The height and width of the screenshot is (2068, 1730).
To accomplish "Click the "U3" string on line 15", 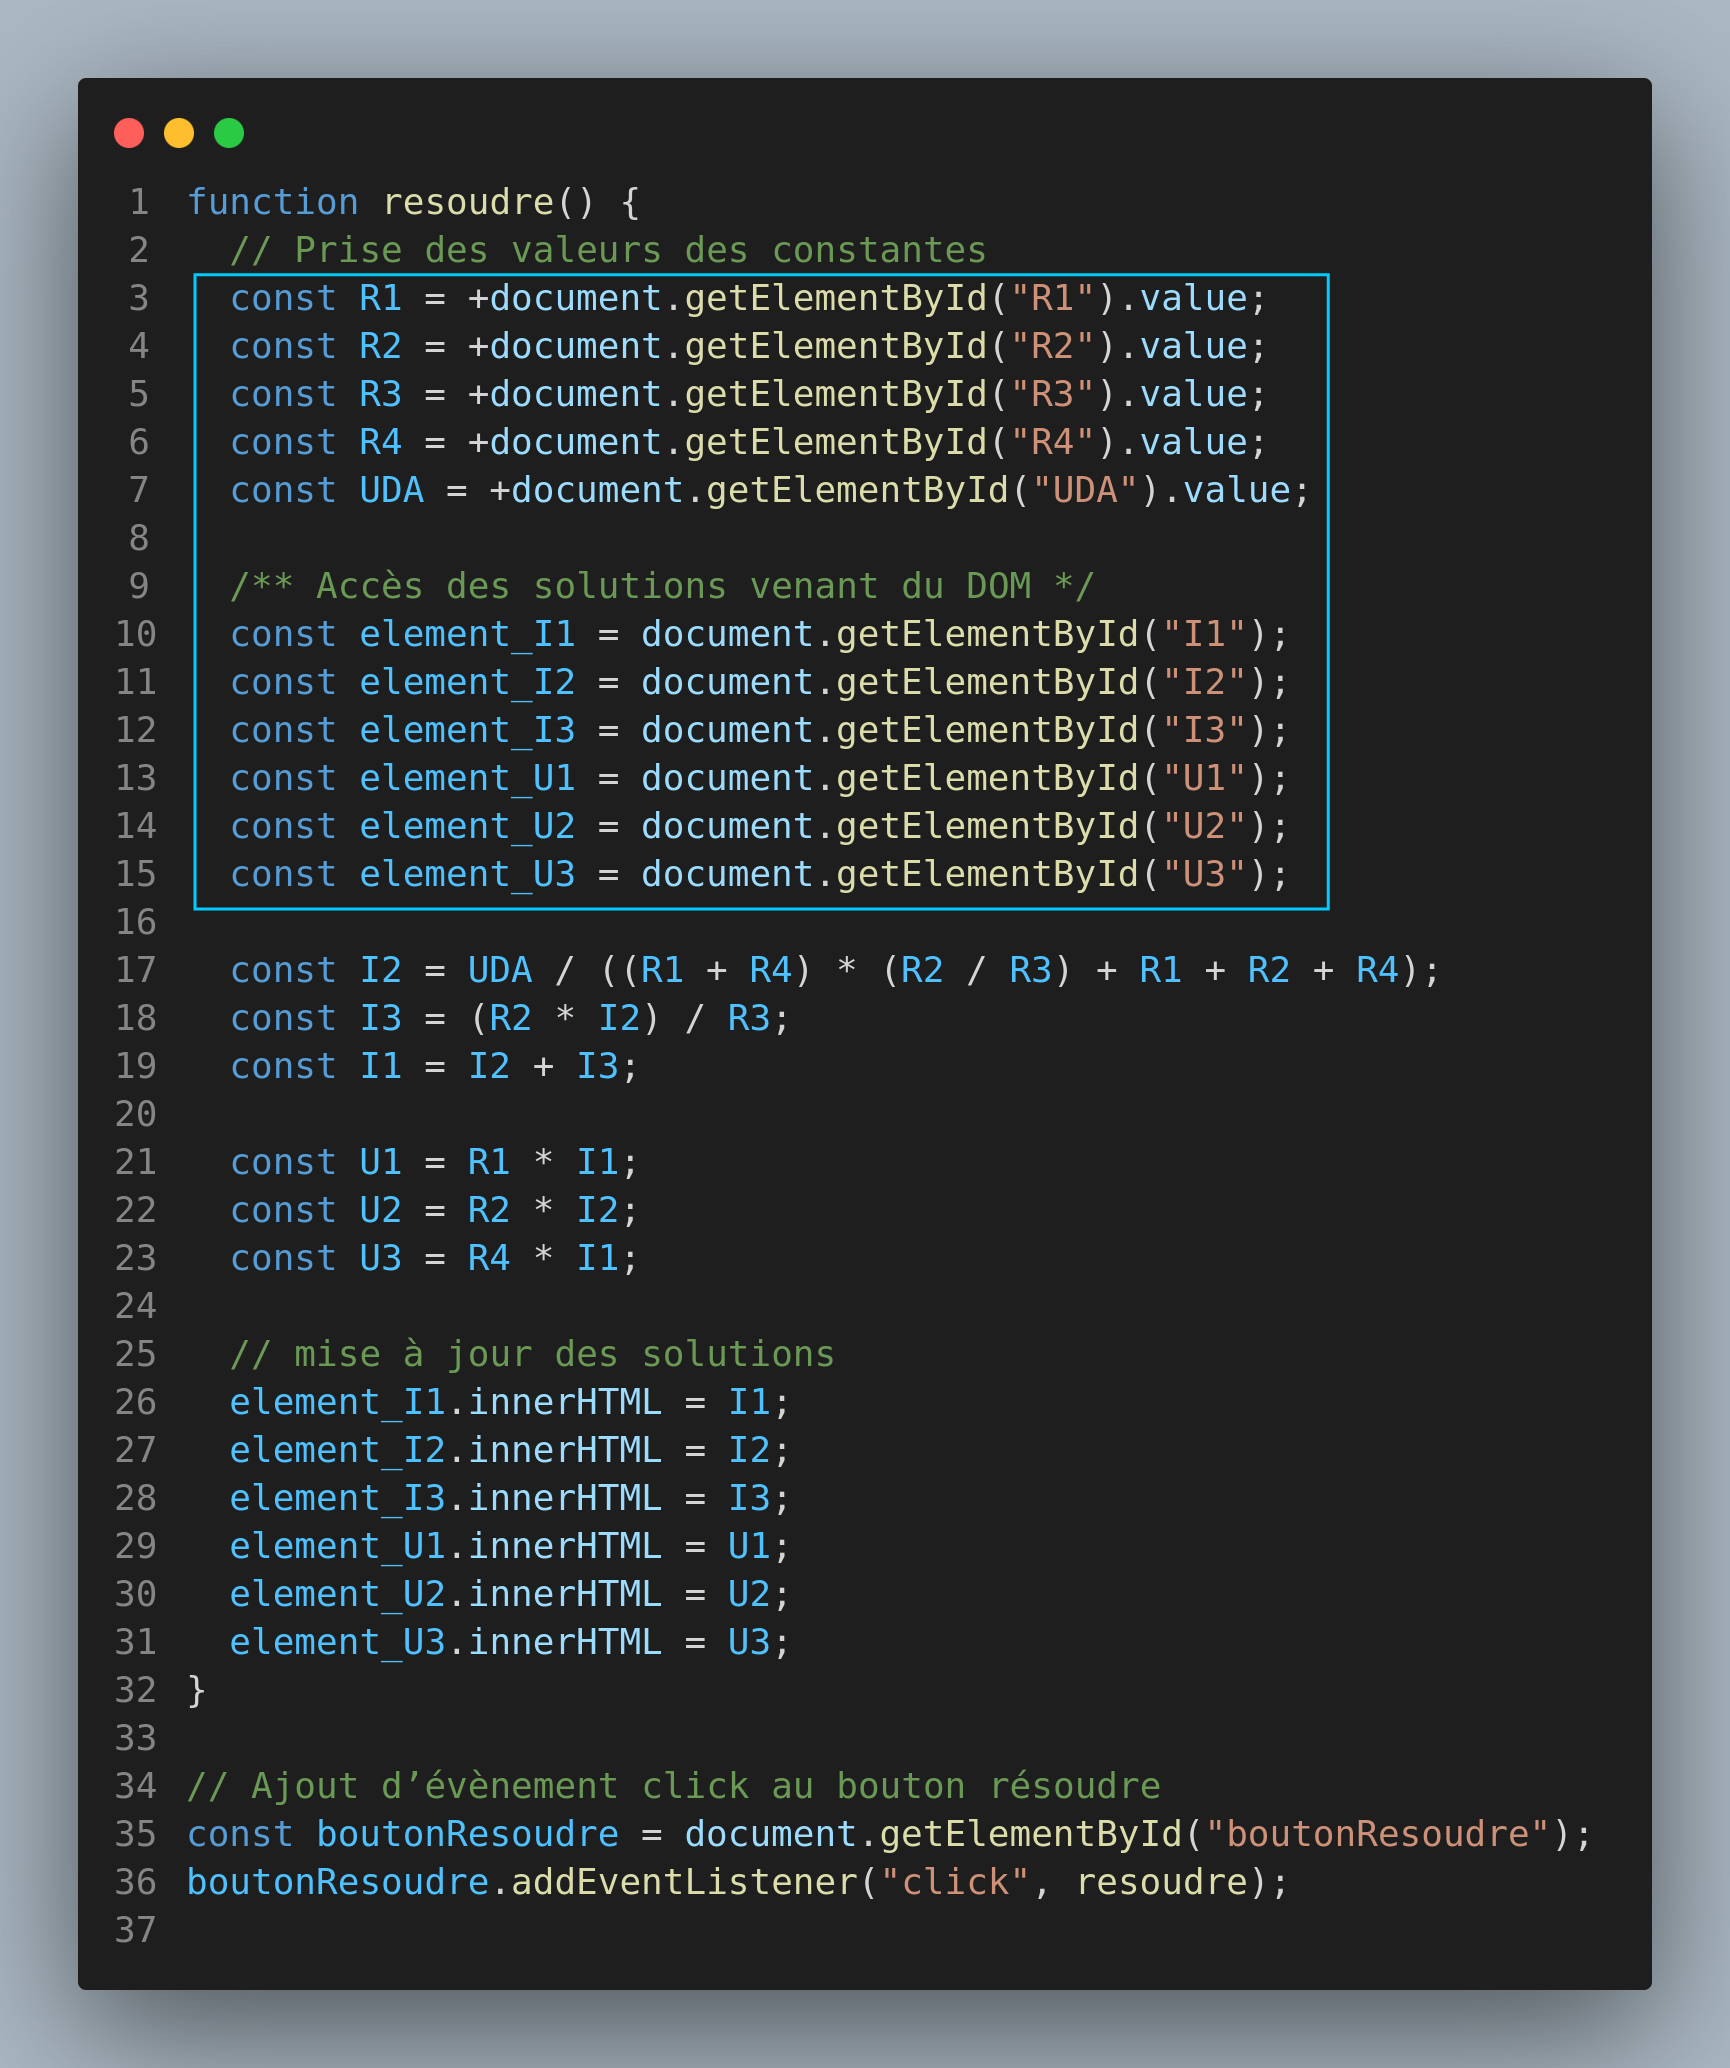I will (1204, 874).
